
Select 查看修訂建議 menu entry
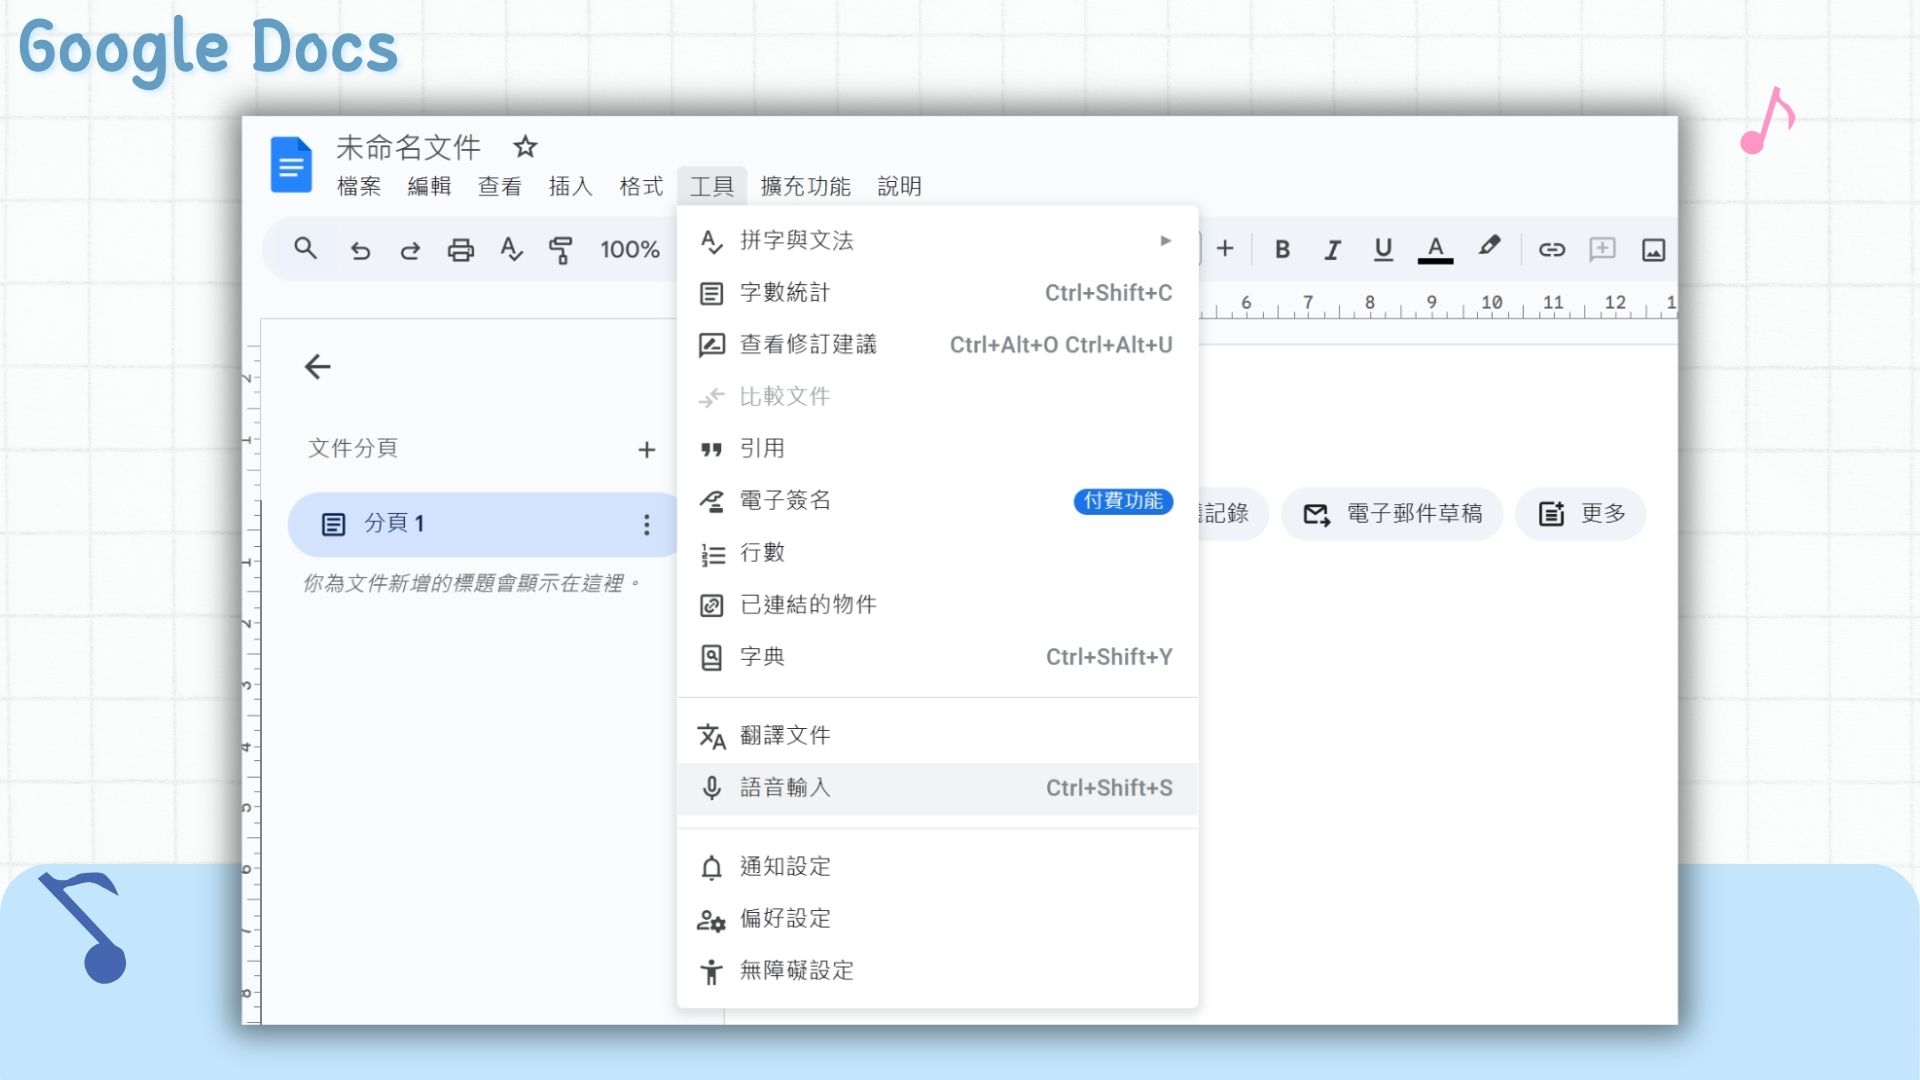[937, 345]
